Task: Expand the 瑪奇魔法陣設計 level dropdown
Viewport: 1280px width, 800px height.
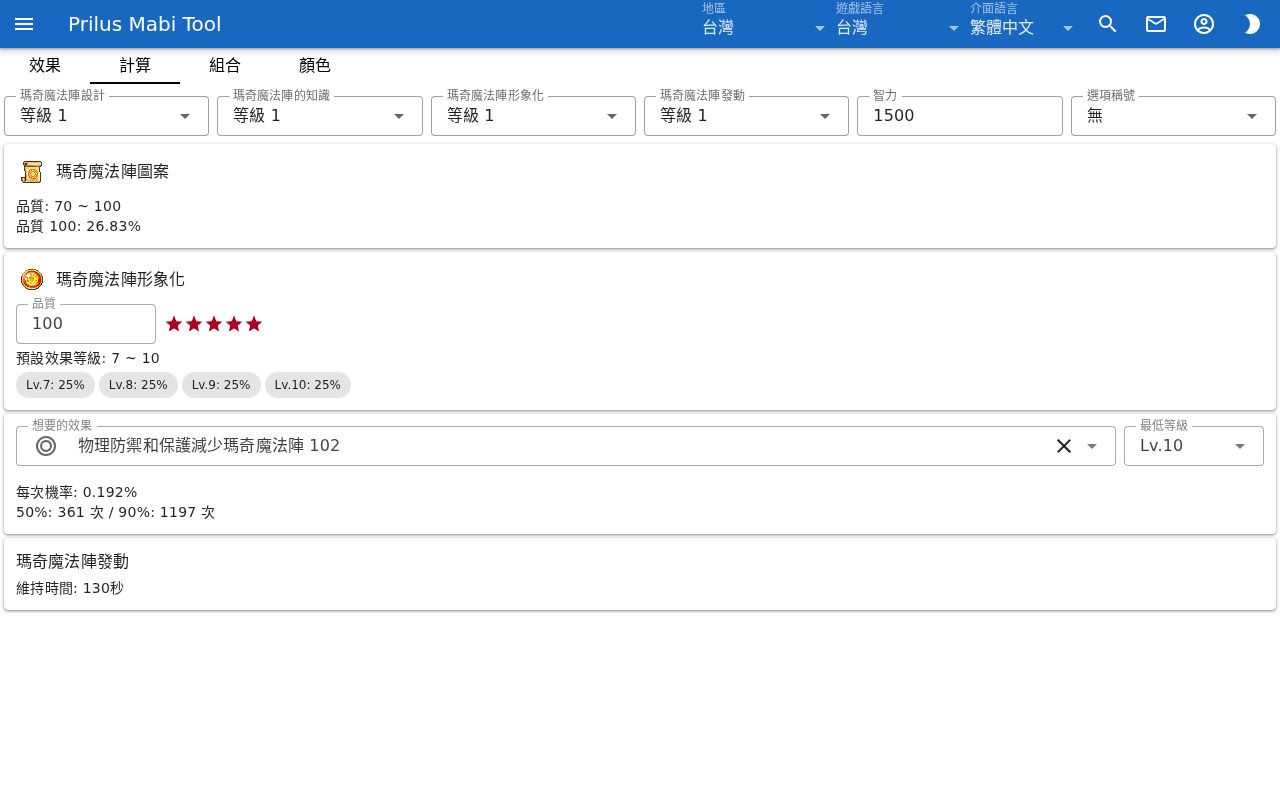Action: click(107, 116)
